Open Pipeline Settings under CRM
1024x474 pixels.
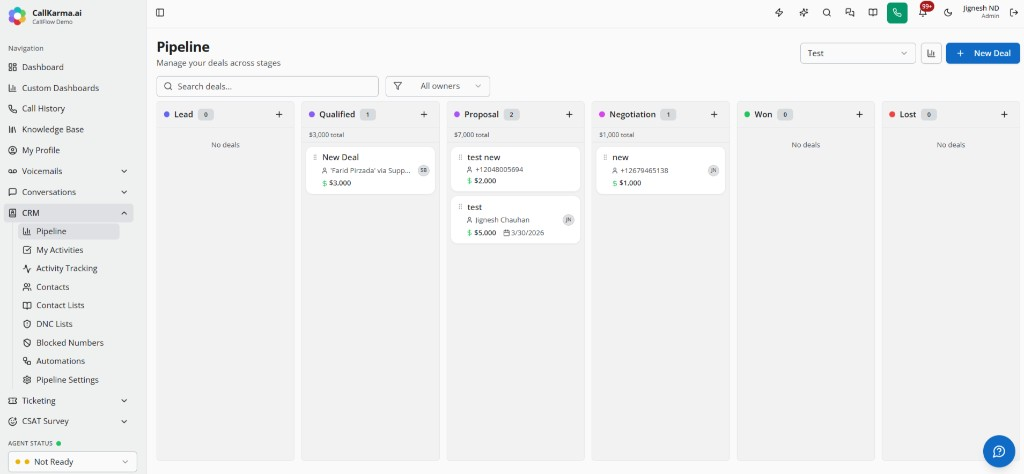69,380
